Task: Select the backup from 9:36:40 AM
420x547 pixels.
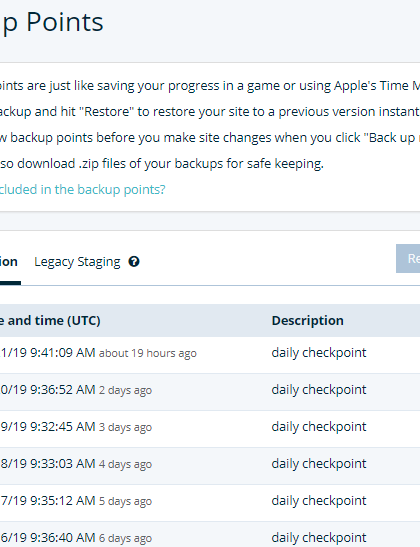Action: (x=210, y=534)
